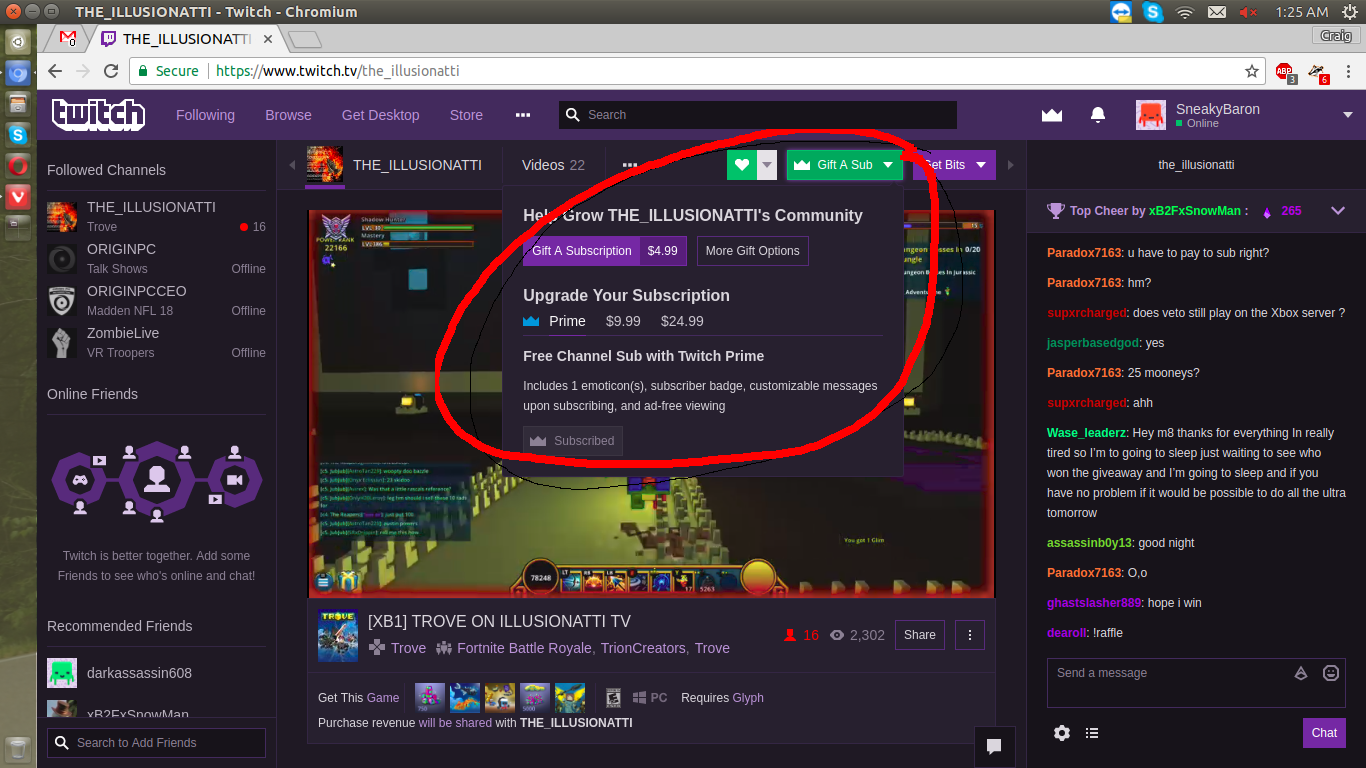Screen dimensions: 1366x768
Task: Expand the follow options dropdown arrow
Action: coord(767,165)
